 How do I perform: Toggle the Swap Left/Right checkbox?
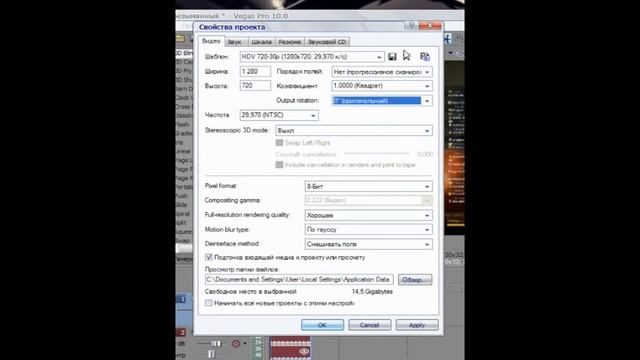pos(279,143)
